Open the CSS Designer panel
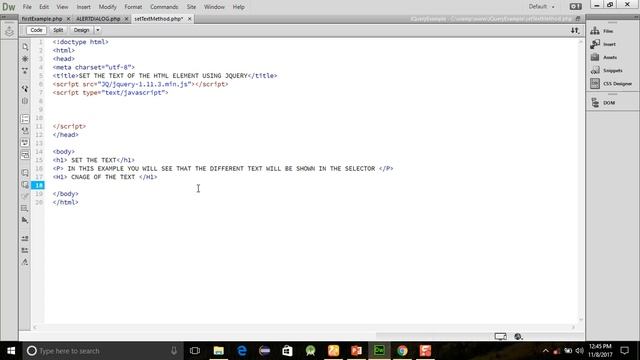 point(611,83)
